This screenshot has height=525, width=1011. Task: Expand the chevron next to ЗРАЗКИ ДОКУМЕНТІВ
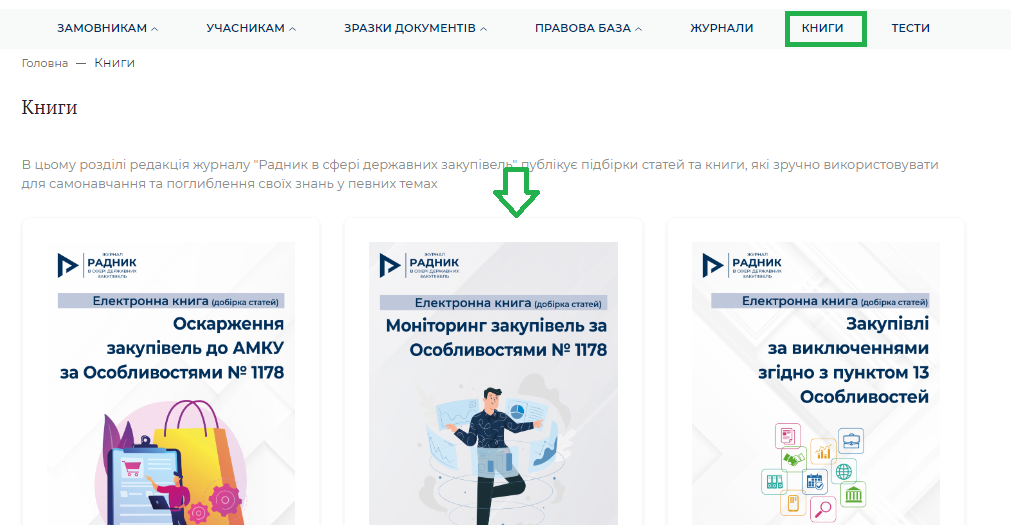tap(484, 29)
